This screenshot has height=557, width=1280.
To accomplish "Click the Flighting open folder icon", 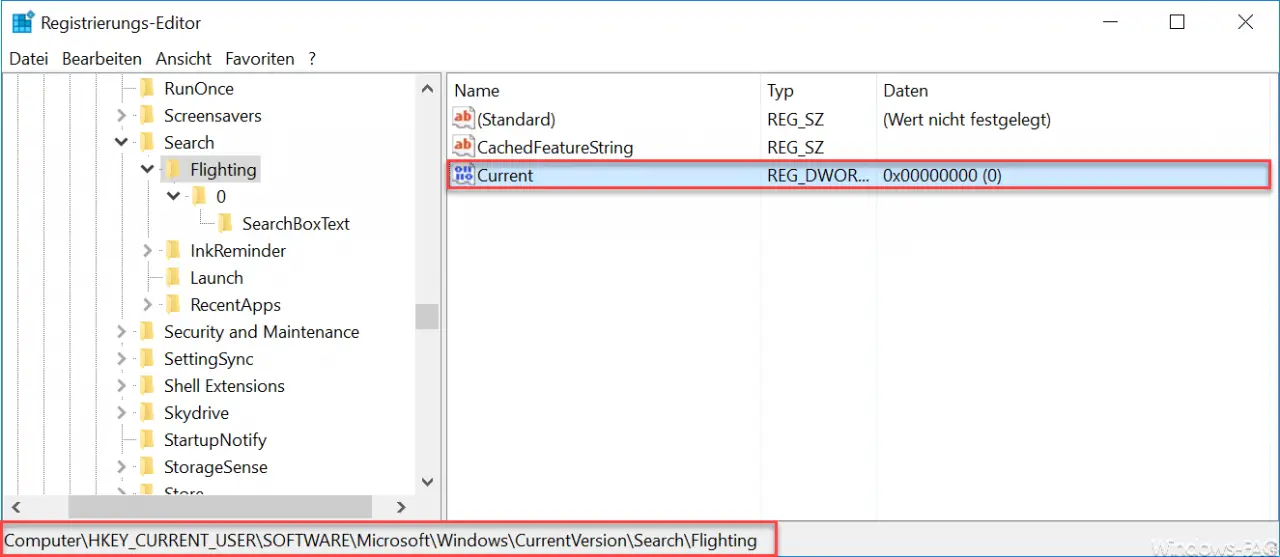I will point(173,169).
